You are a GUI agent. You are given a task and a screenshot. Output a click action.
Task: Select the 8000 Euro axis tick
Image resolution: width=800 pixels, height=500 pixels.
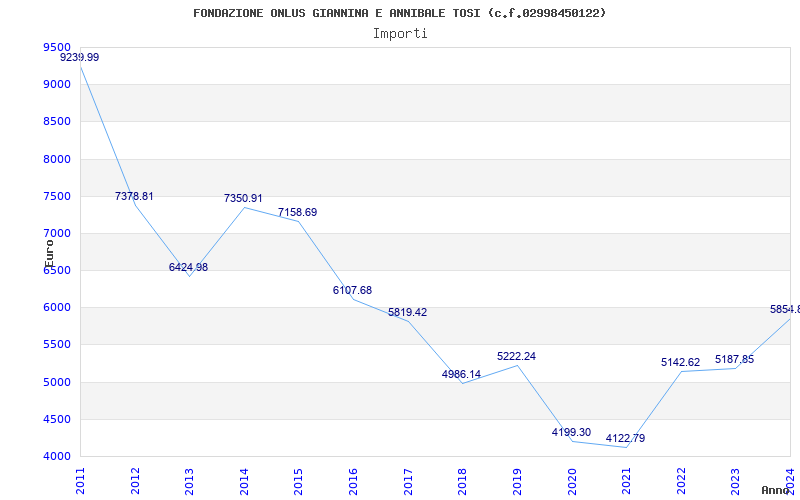(x=57, y=159)
